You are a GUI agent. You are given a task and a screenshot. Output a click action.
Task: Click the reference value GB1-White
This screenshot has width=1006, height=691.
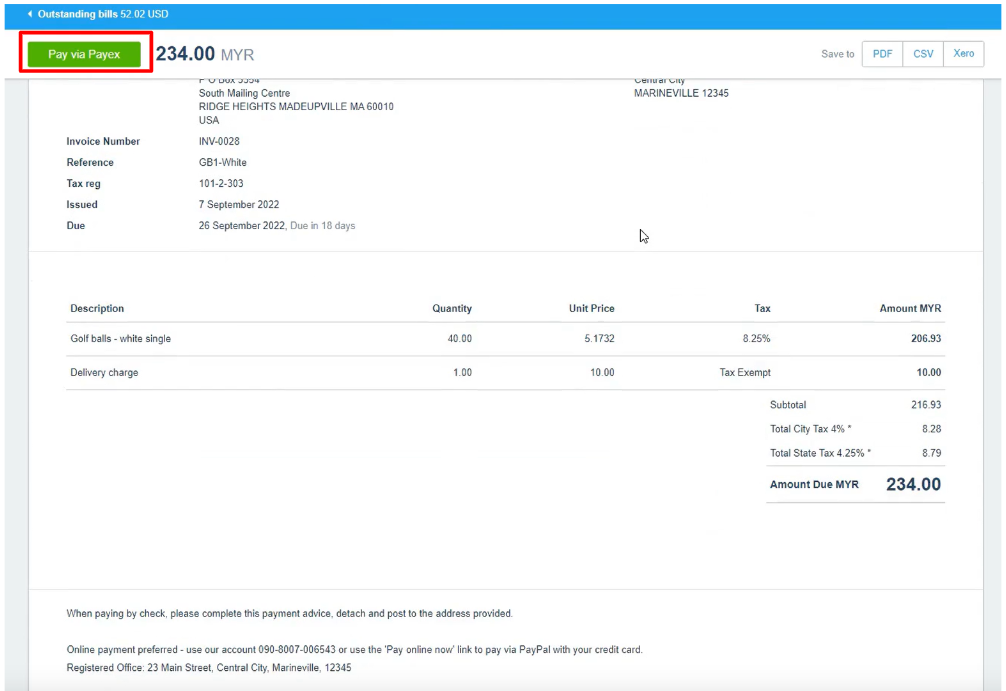pyautogui.click(x=223, y=163)
